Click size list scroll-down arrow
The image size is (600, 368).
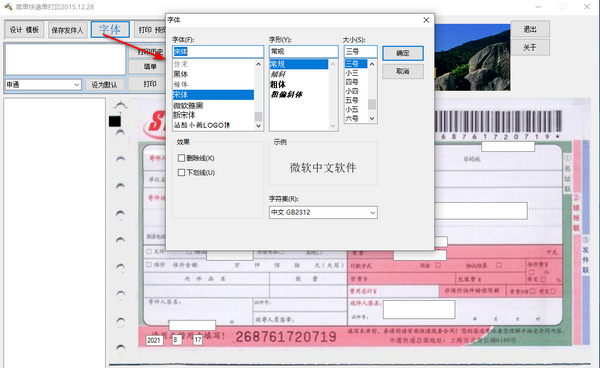[x=372, y=119]
